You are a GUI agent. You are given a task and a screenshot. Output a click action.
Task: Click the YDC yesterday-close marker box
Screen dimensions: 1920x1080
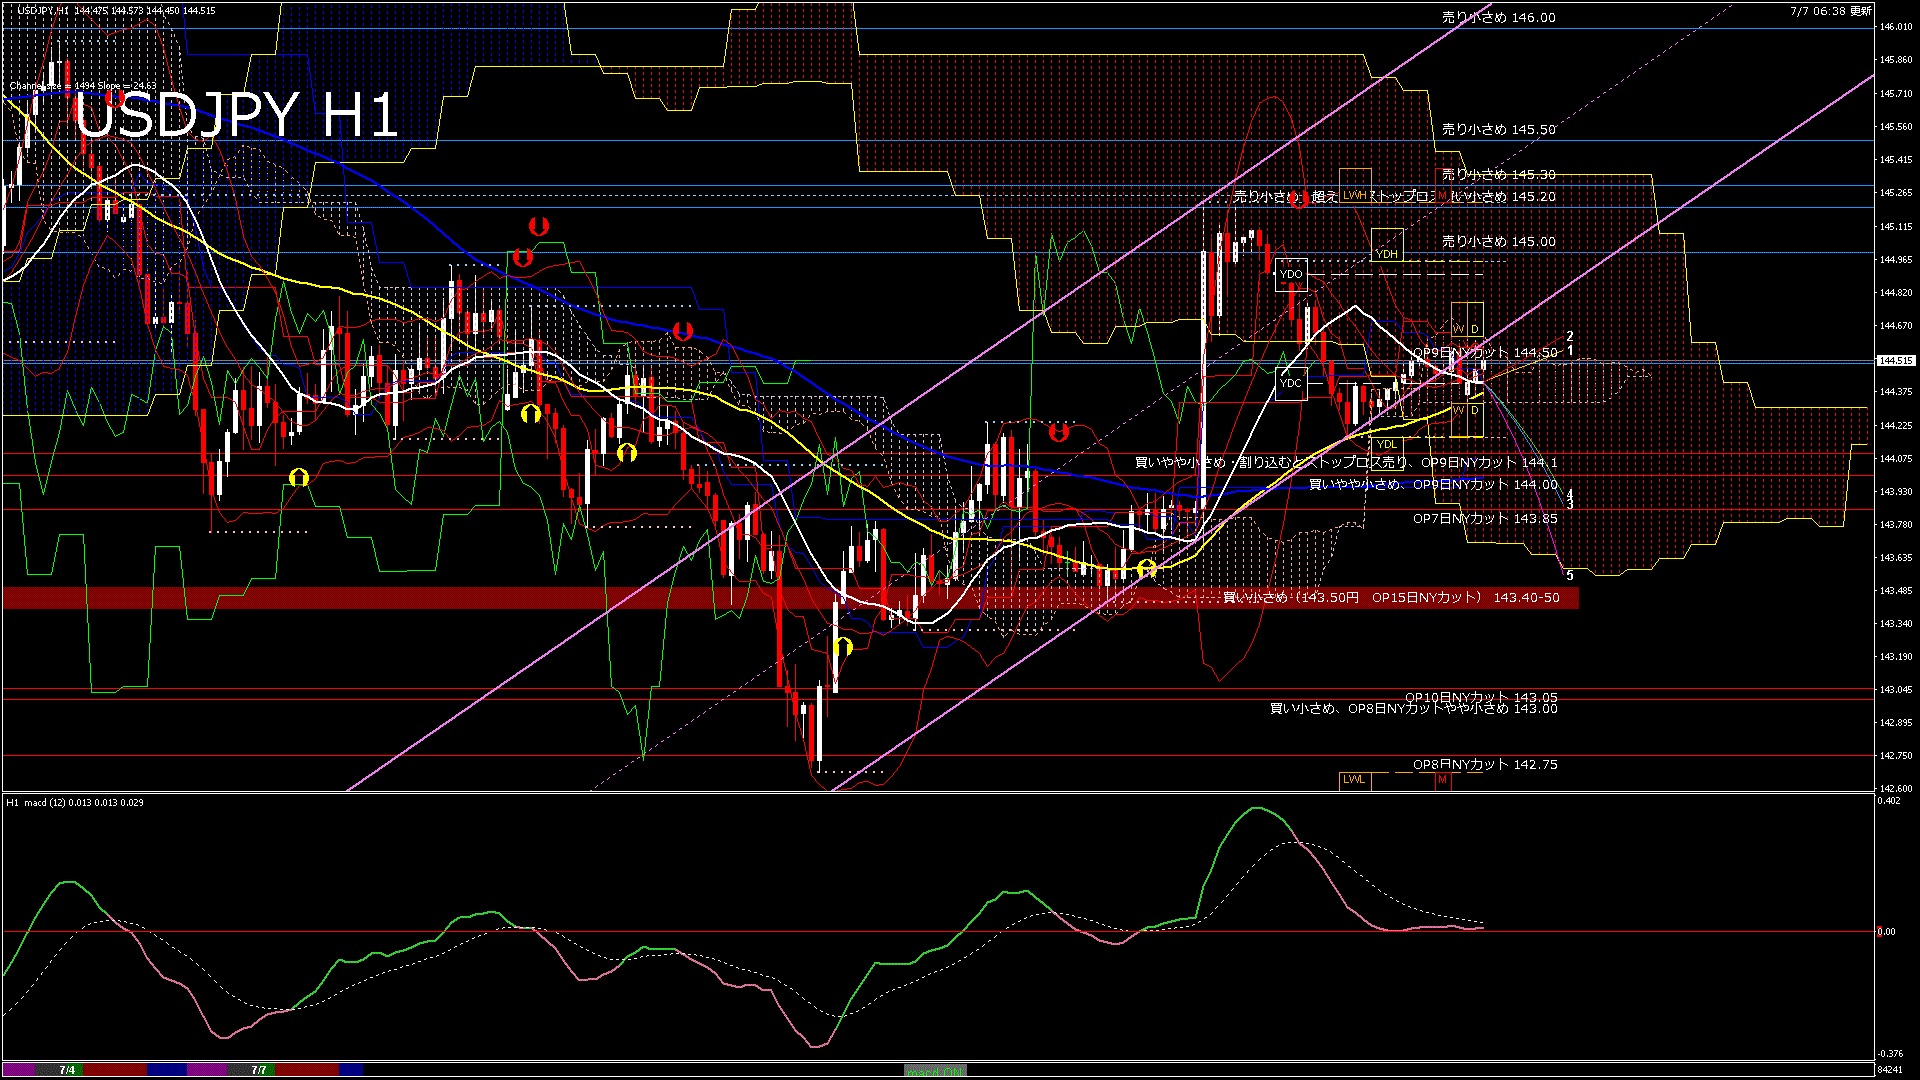(1291, 383)
